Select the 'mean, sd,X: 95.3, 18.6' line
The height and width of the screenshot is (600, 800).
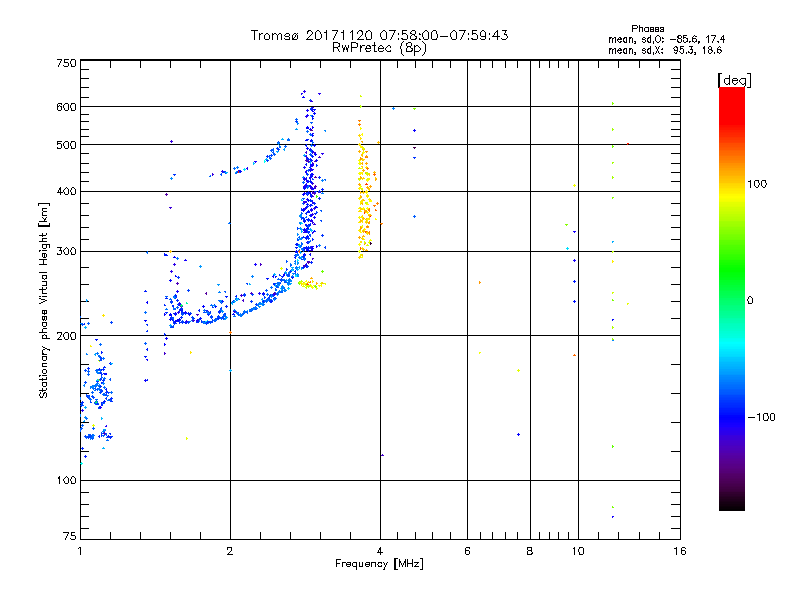tap(665, 50)
